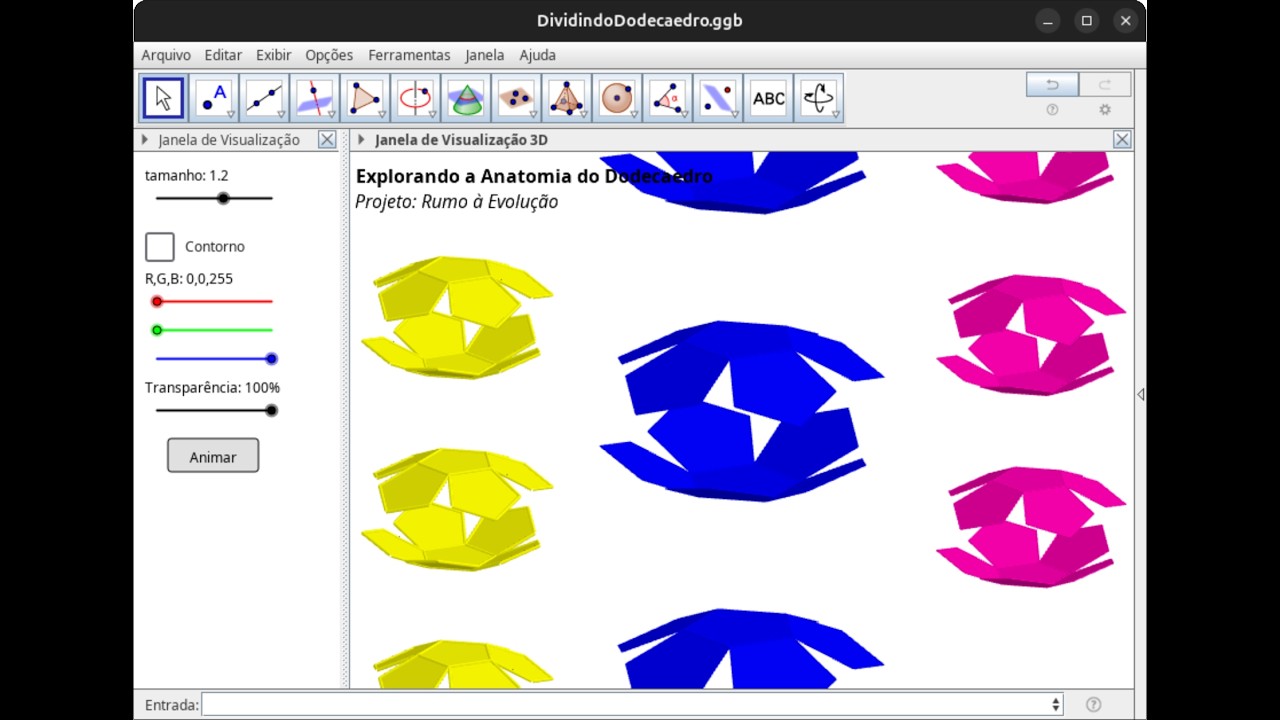Open the Pyramid tool submenu arrow
This screenshot has height=720, width=1280.
[583, 115]
